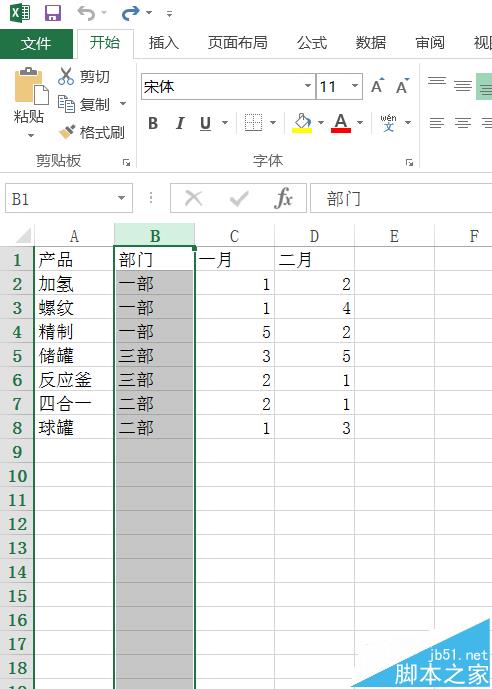Click the middle align icon
This screenshot has height=689, width=492.
tap(463, 85)
